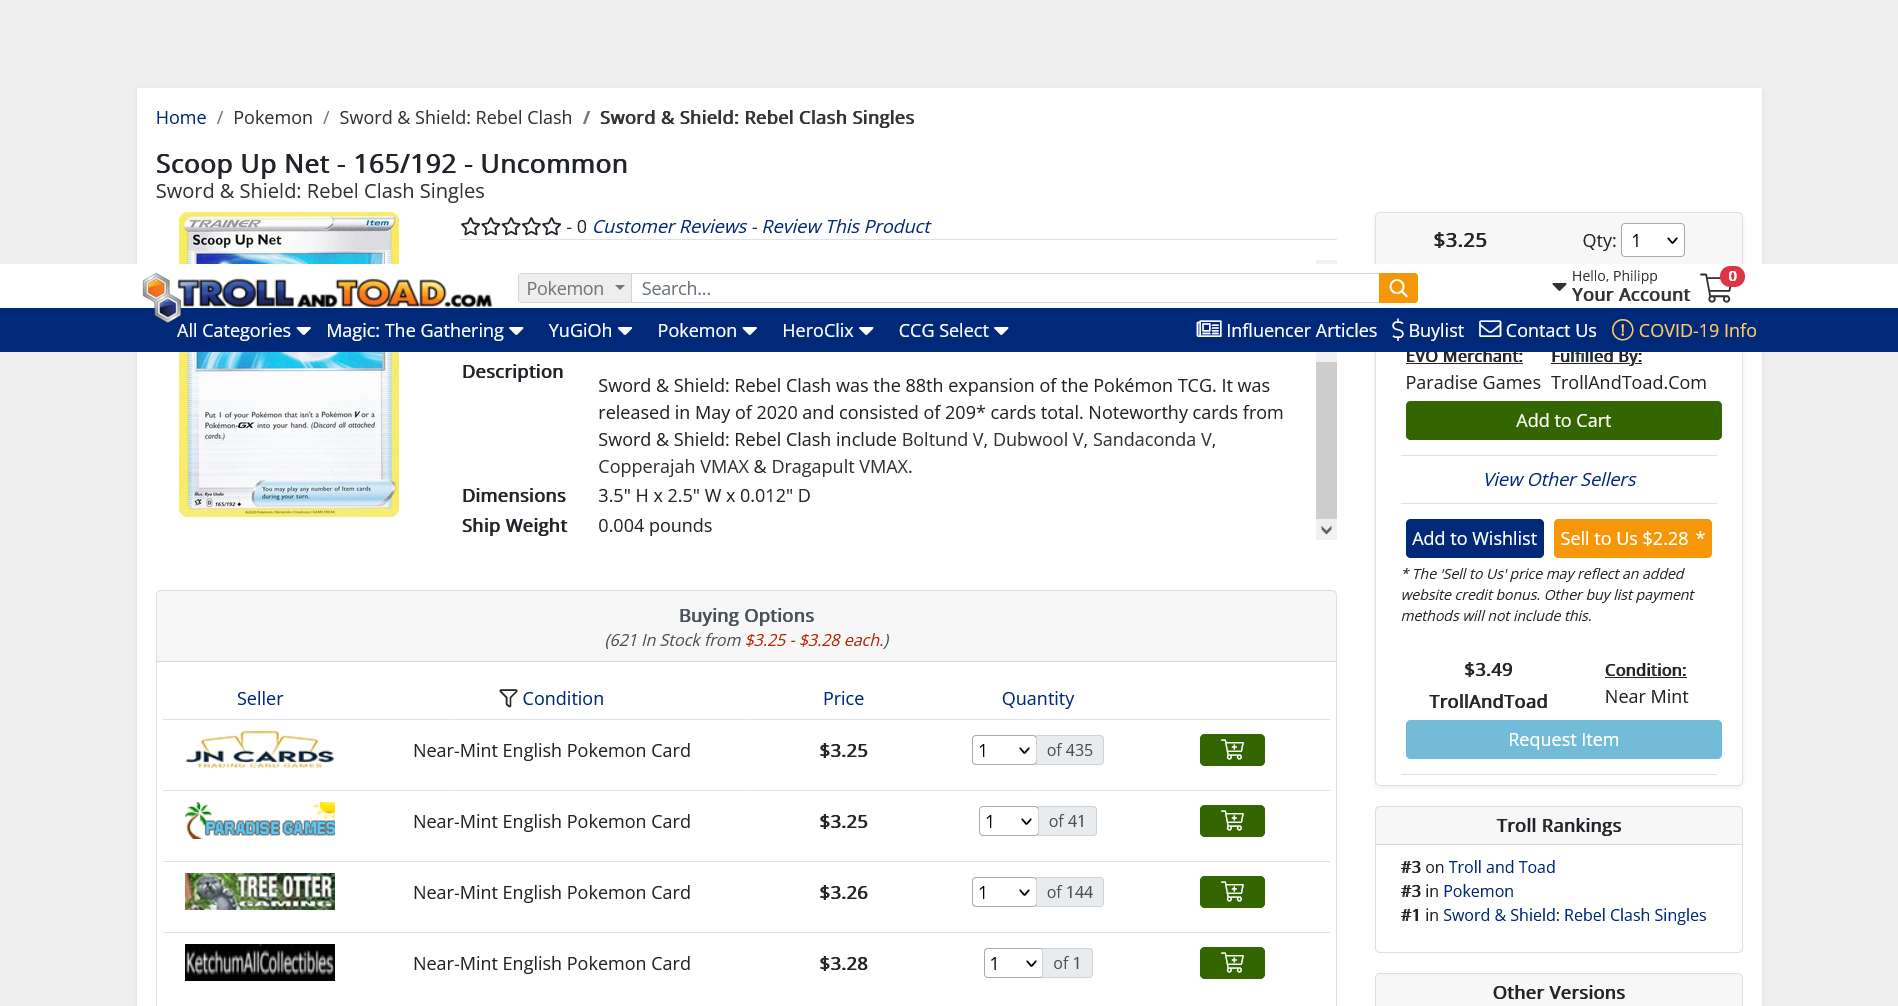This screenshot has width=1898, height=1006.
Task: Open the Buylist menu item
Action: pyautogui.click(x=1428, y=330)
